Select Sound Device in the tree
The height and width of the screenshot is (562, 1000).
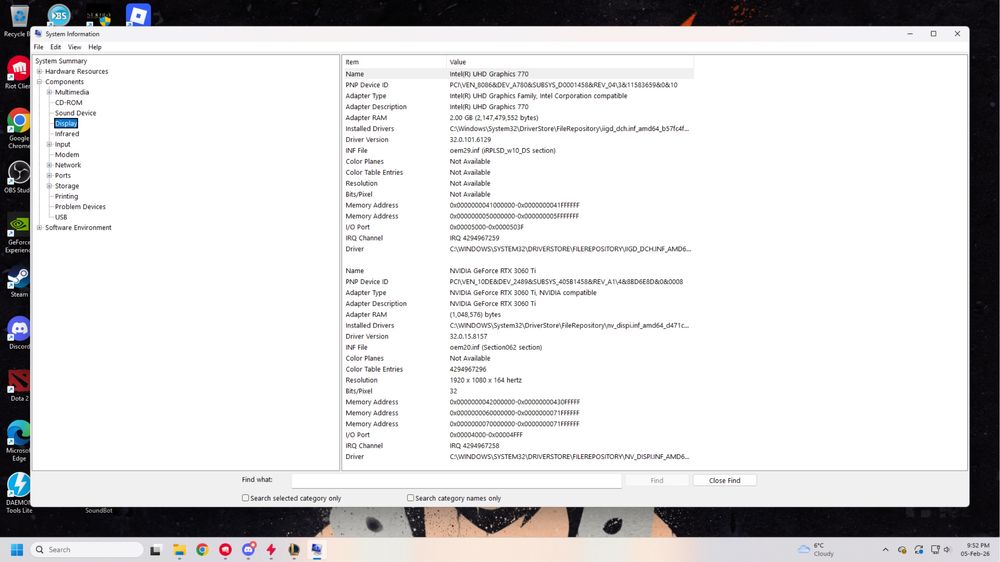click(75, 113)
